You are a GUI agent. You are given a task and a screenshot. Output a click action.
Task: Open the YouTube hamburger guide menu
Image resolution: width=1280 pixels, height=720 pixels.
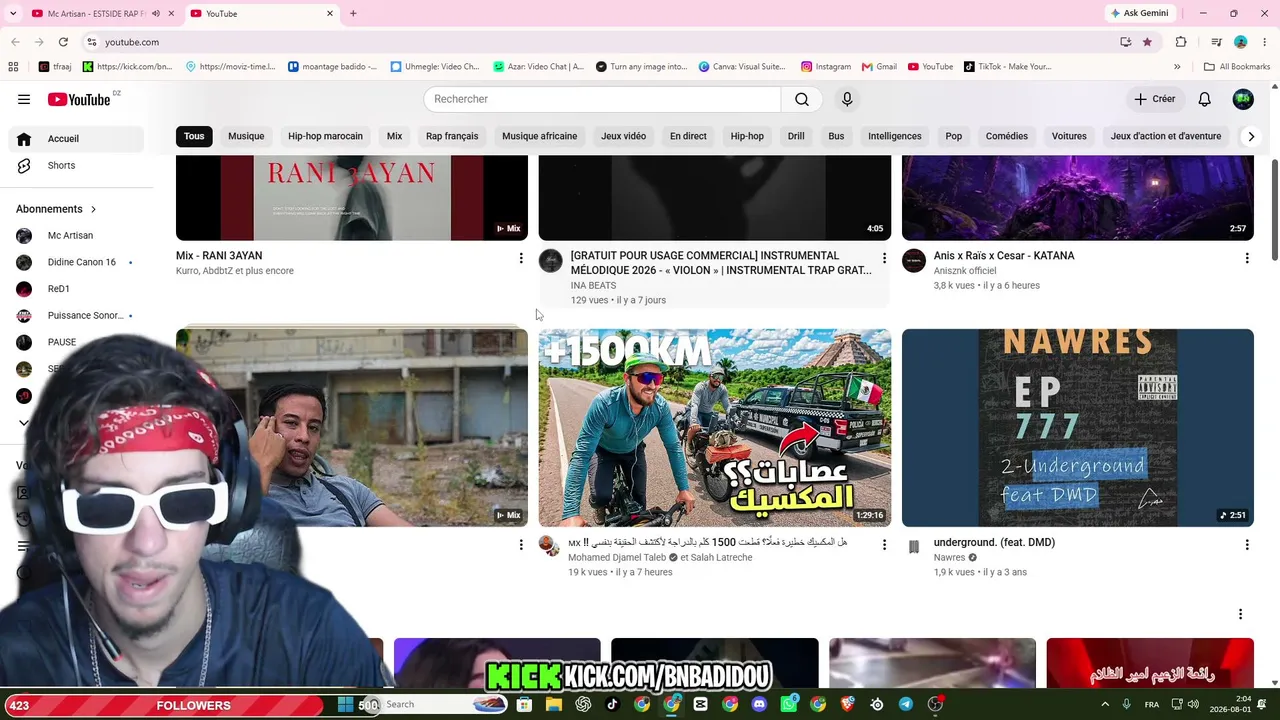tap(24, 99)
